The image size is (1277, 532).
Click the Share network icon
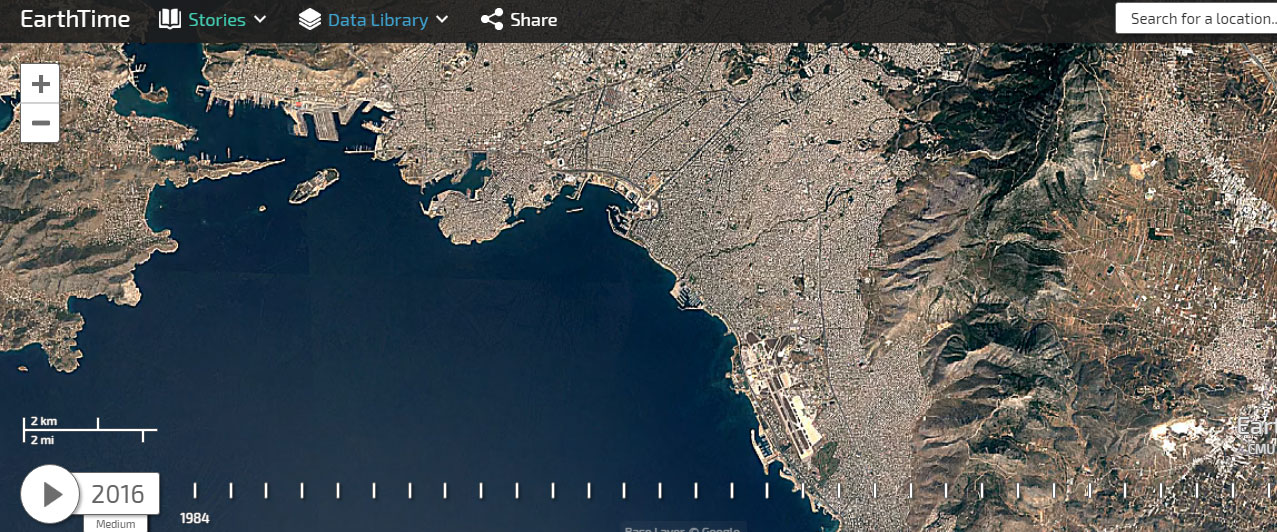491,19
